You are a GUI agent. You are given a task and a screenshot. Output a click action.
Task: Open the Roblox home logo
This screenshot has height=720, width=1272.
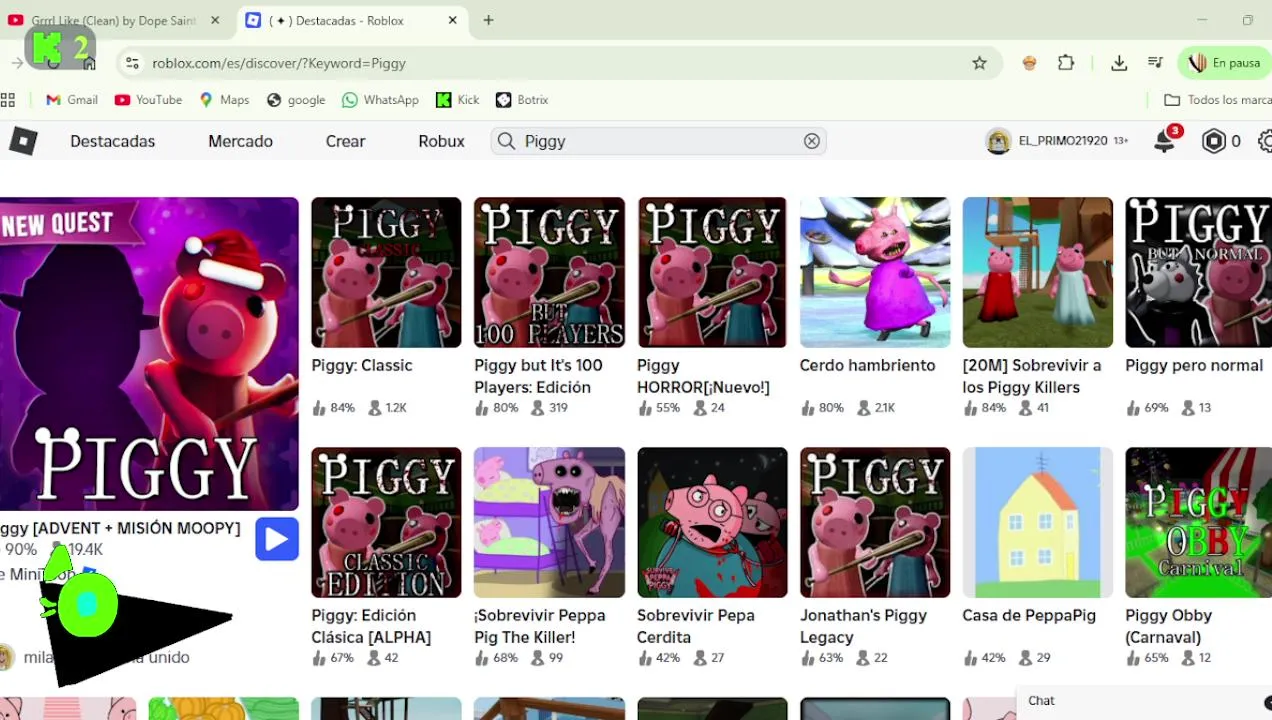23,141
